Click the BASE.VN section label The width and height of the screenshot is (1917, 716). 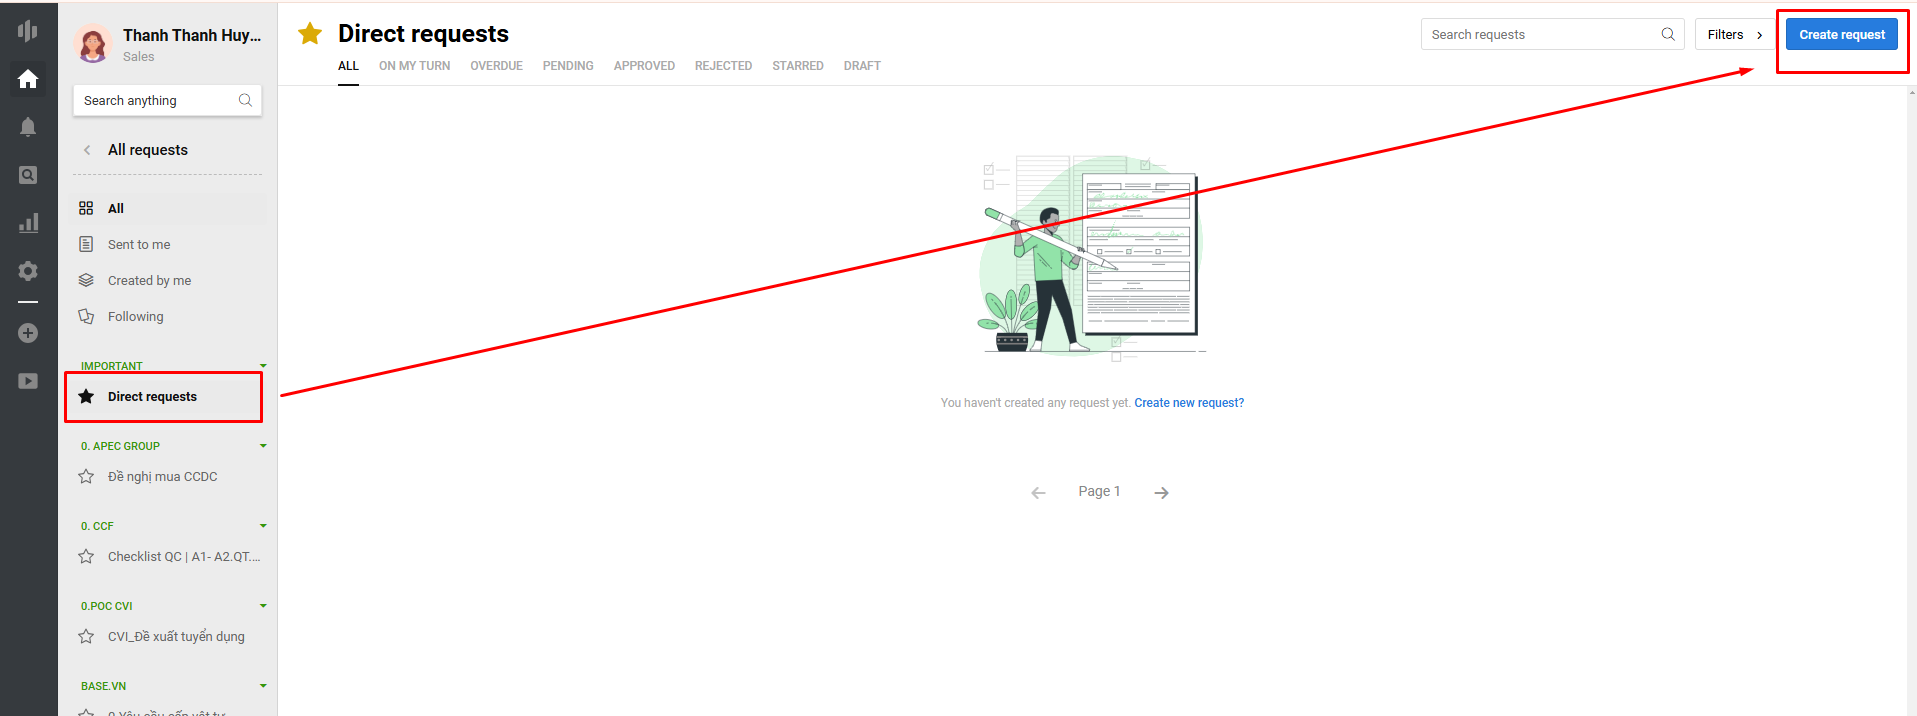coord(103,686)
